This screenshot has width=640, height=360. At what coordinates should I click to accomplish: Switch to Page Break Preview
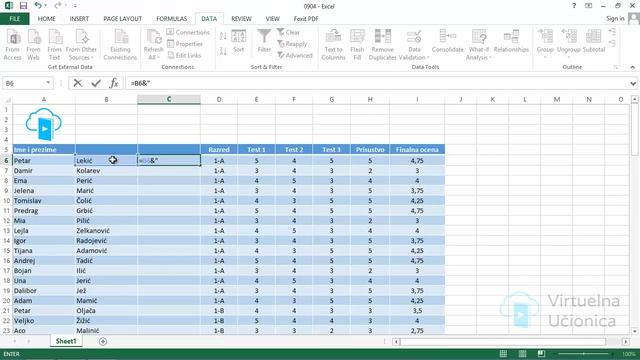(541, 353)
